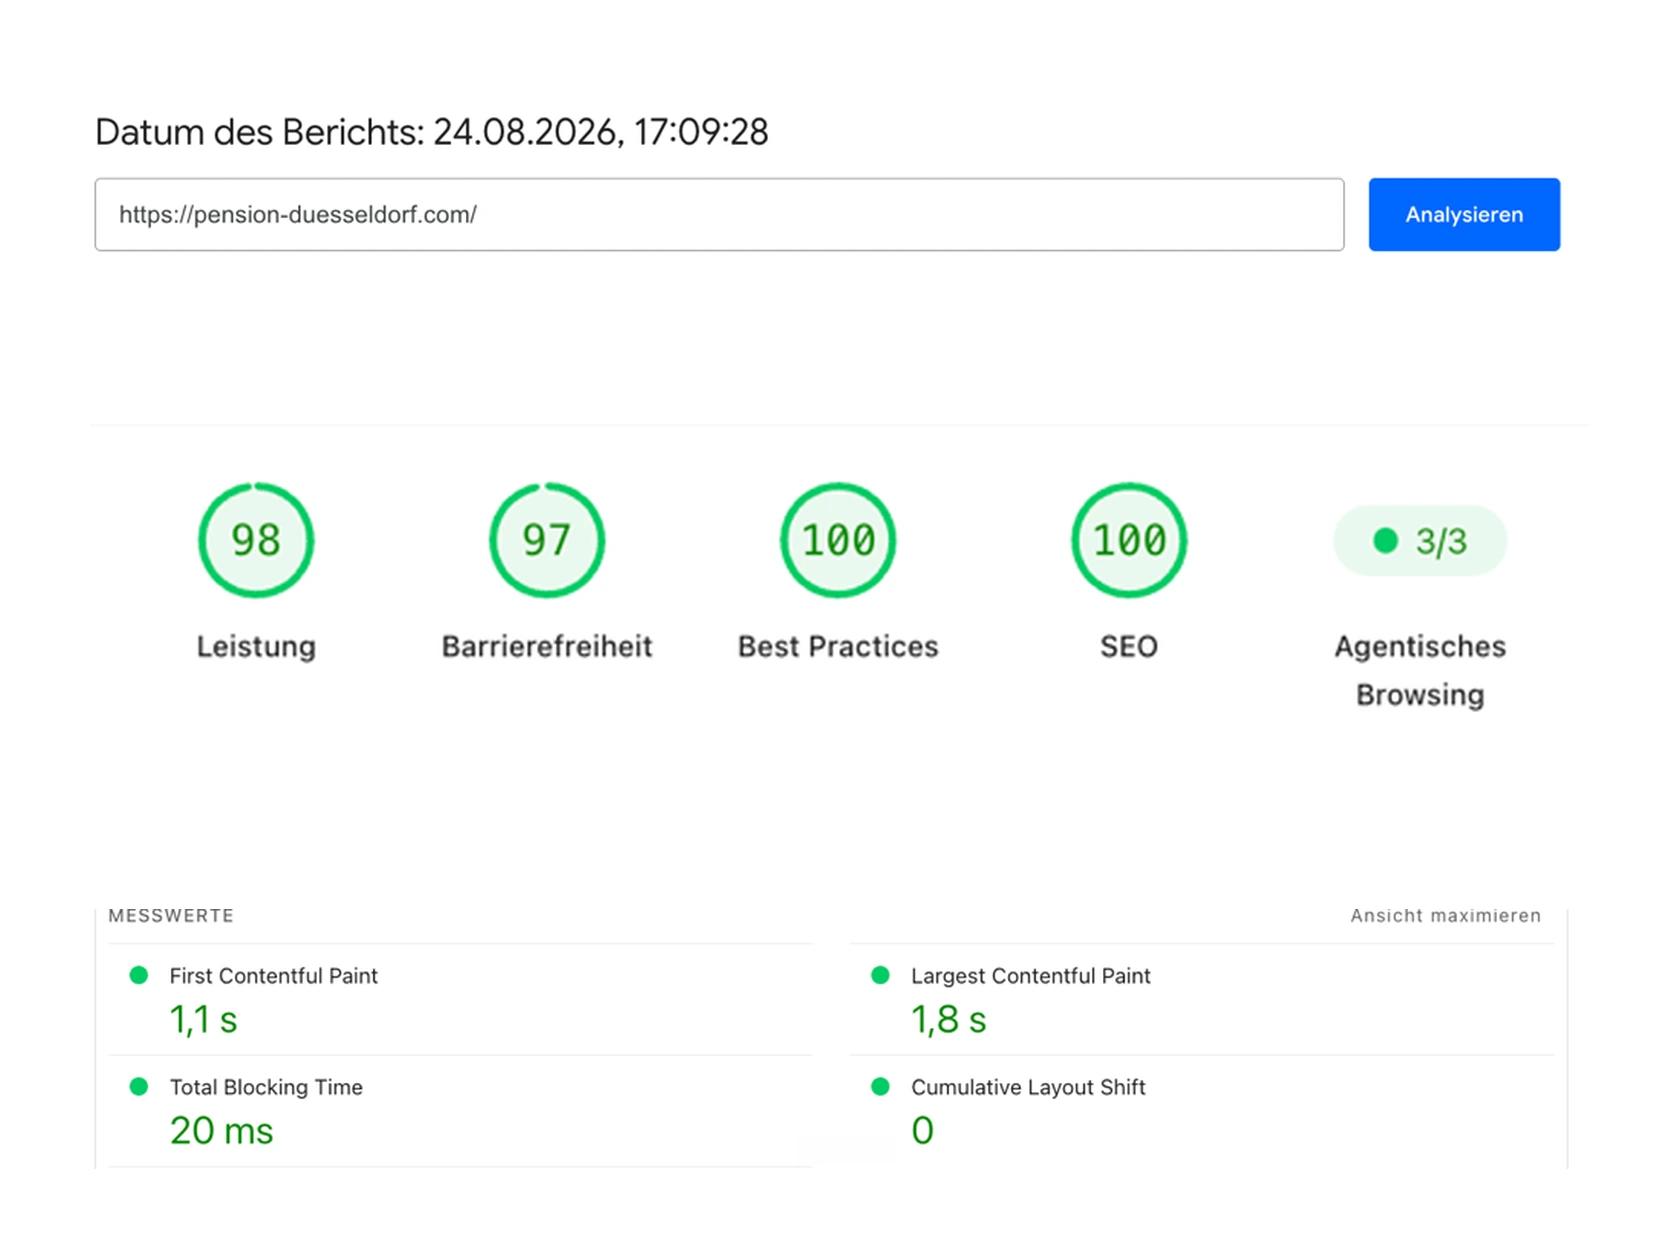Click the Datum des Berichts timestamp text
This screenshot has height=1260, width=1680.
pos(432,132)
